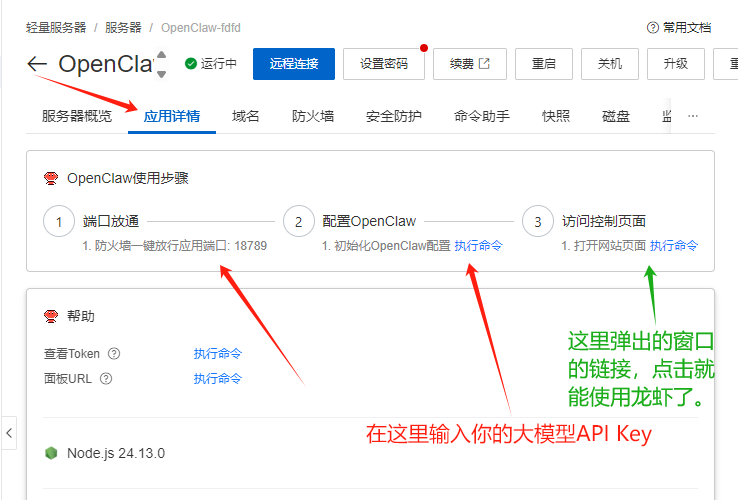This screenshot has height=500, width=738.
Task: Click 执行命令 under 配置OpenClaw
Action: (x=478, y=245)
